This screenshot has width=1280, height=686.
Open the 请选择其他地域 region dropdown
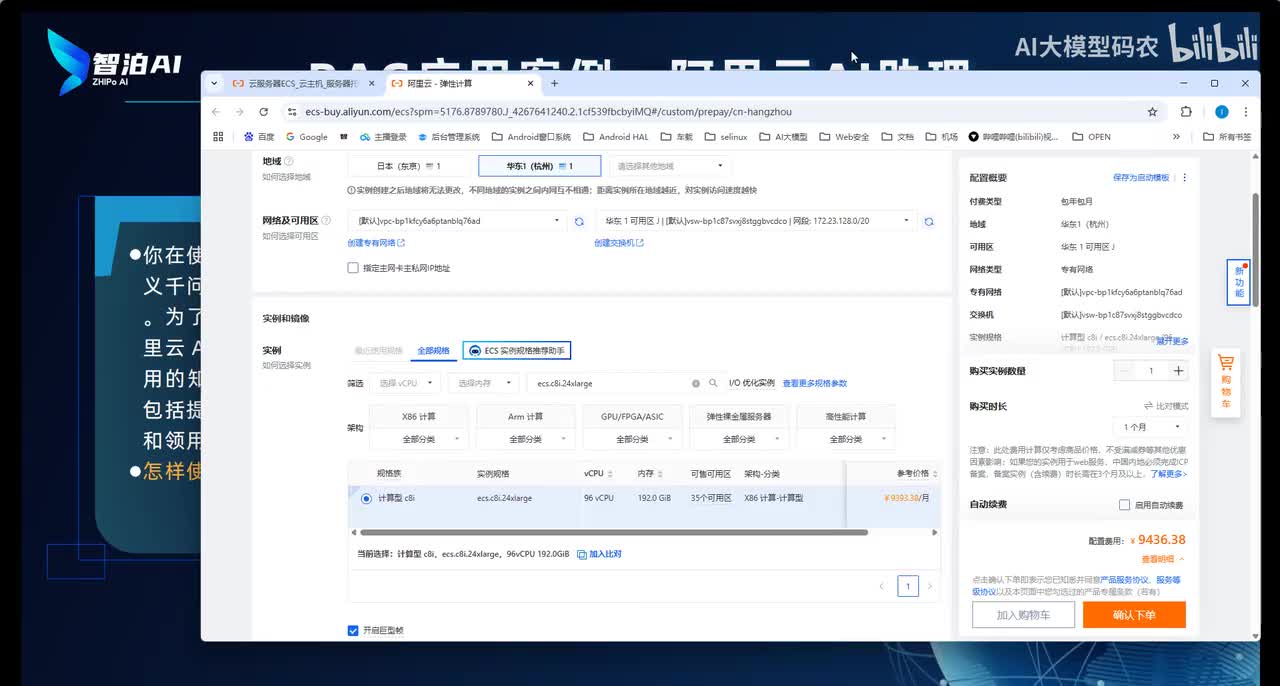click(x=670, y=166)
